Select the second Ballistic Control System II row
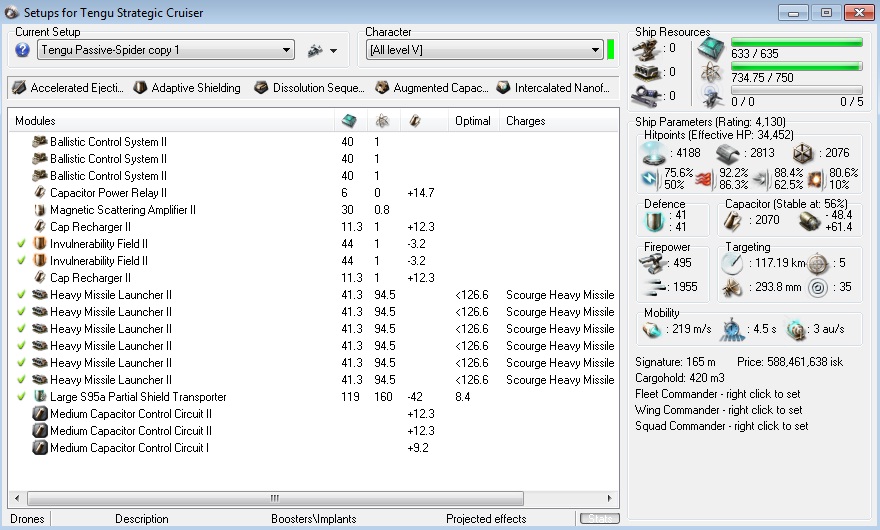The image size is (880, 530). pos(314,159)
